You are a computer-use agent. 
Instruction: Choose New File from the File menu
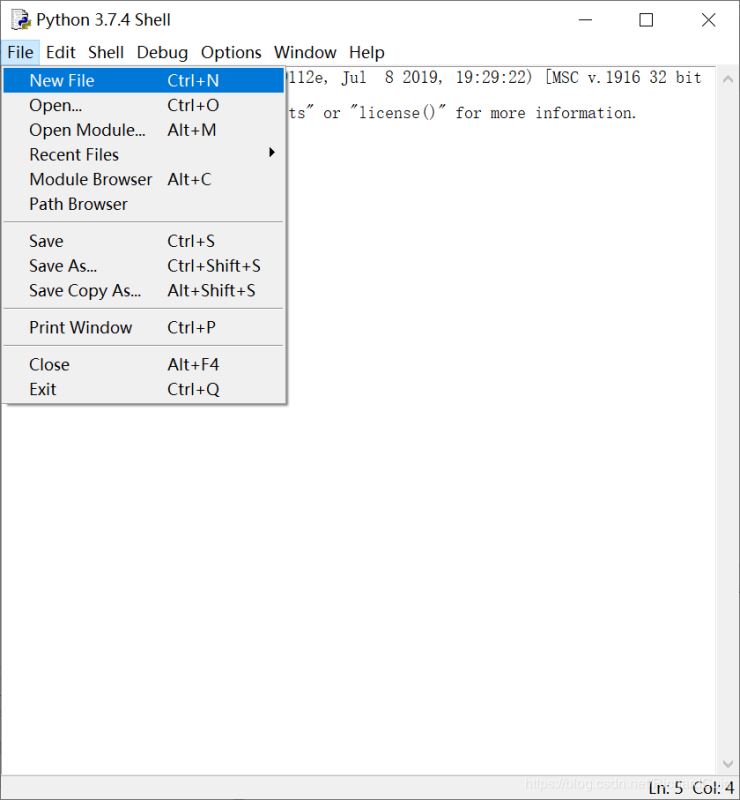tap(143, 81)
